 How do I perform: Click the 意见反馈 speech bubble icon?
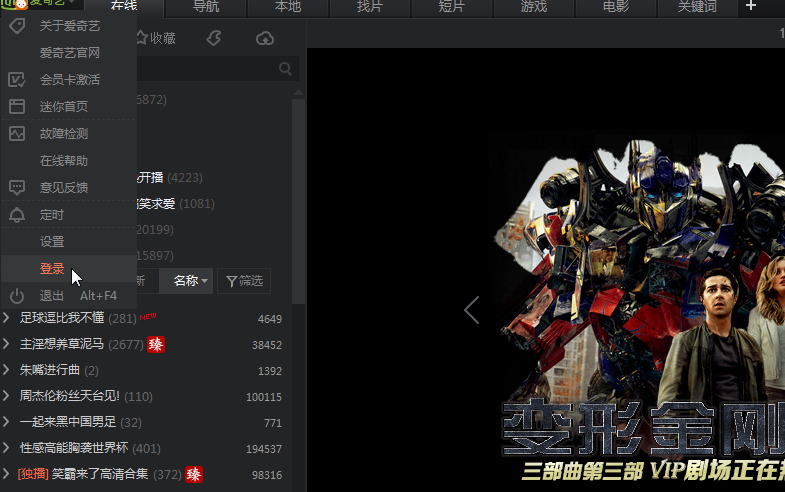click(17, 187)
